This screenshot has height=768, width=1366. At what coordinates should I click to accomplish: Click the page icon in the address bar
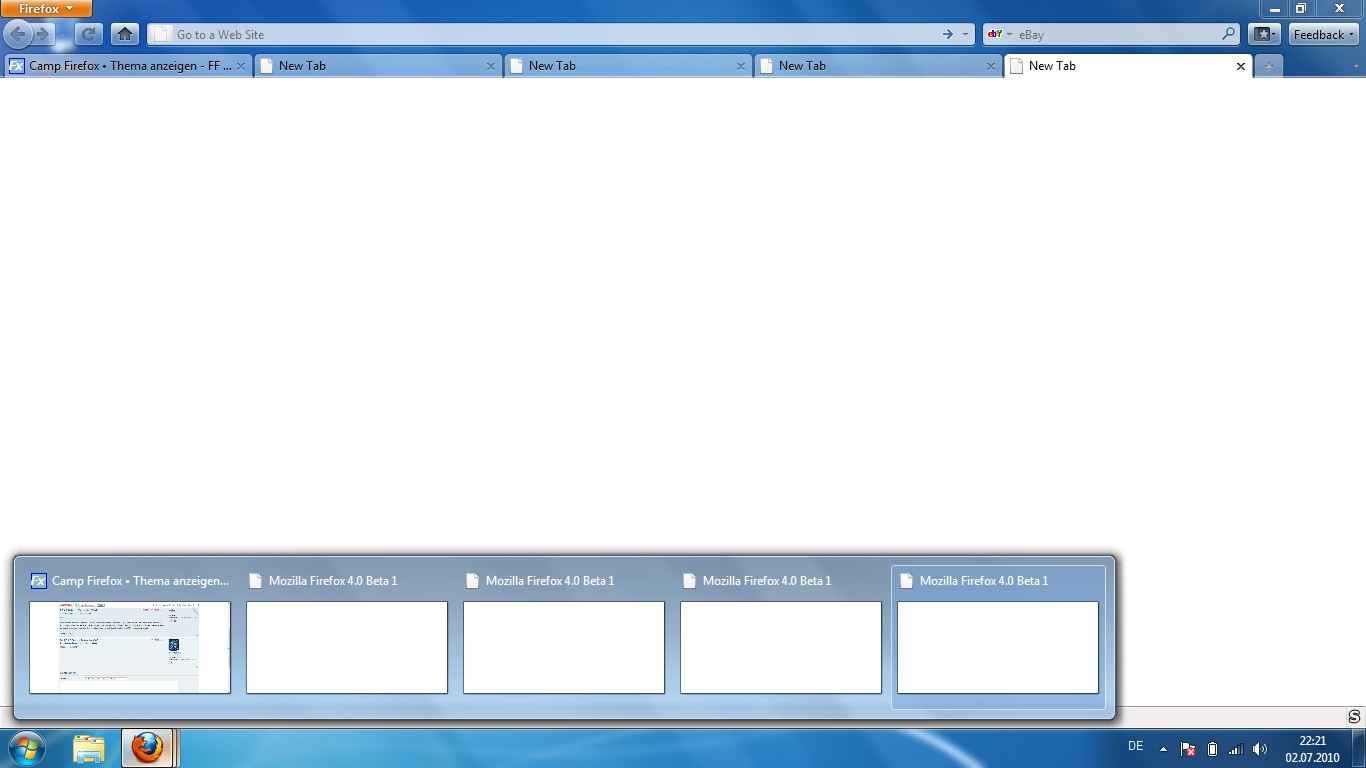click(160, 34)
